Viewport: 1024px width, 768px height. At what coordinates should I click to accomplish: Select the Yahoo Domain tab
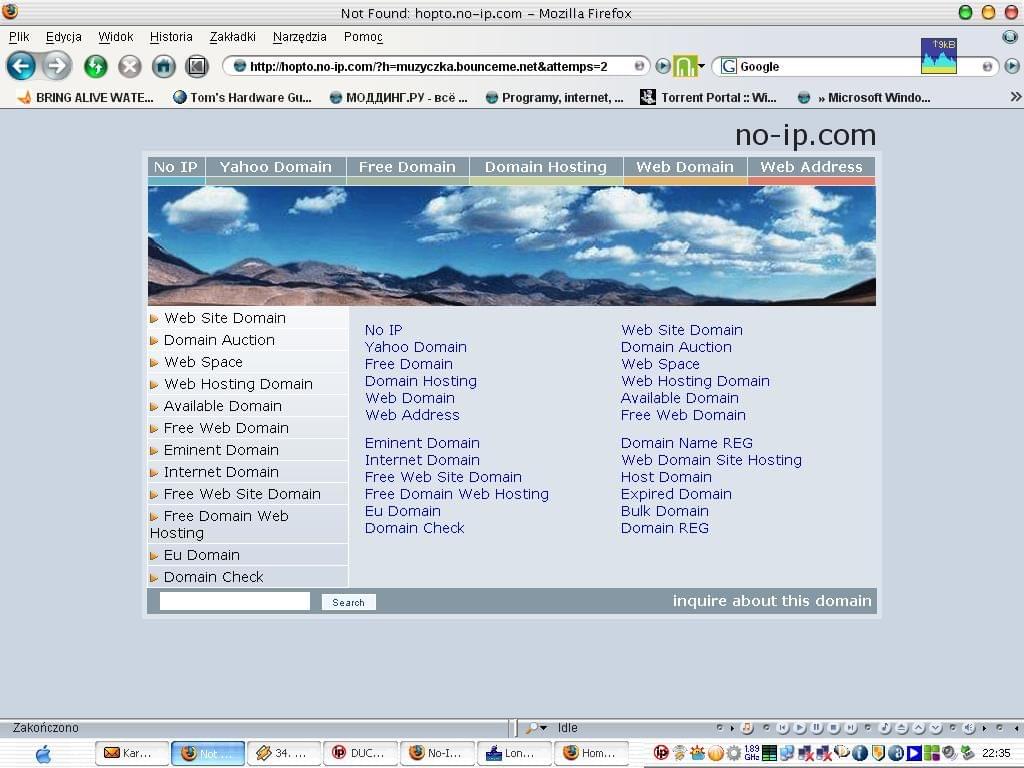pyautogui.click(x=276, y=167)
